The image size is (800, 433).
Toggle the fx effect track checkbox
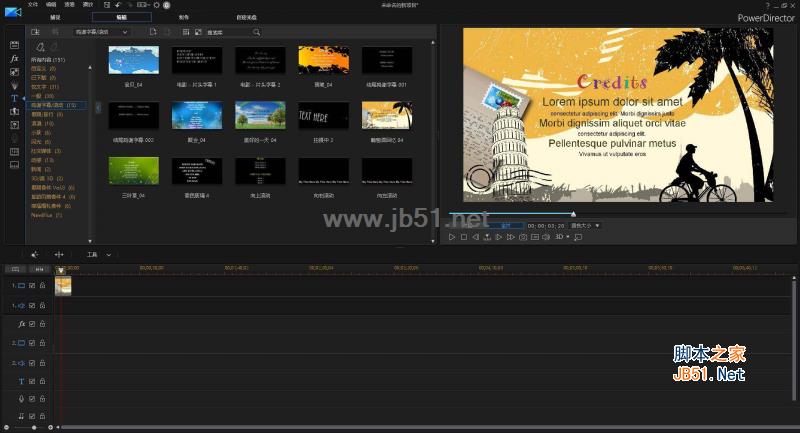pyautogui.click(x=32, y=324)
